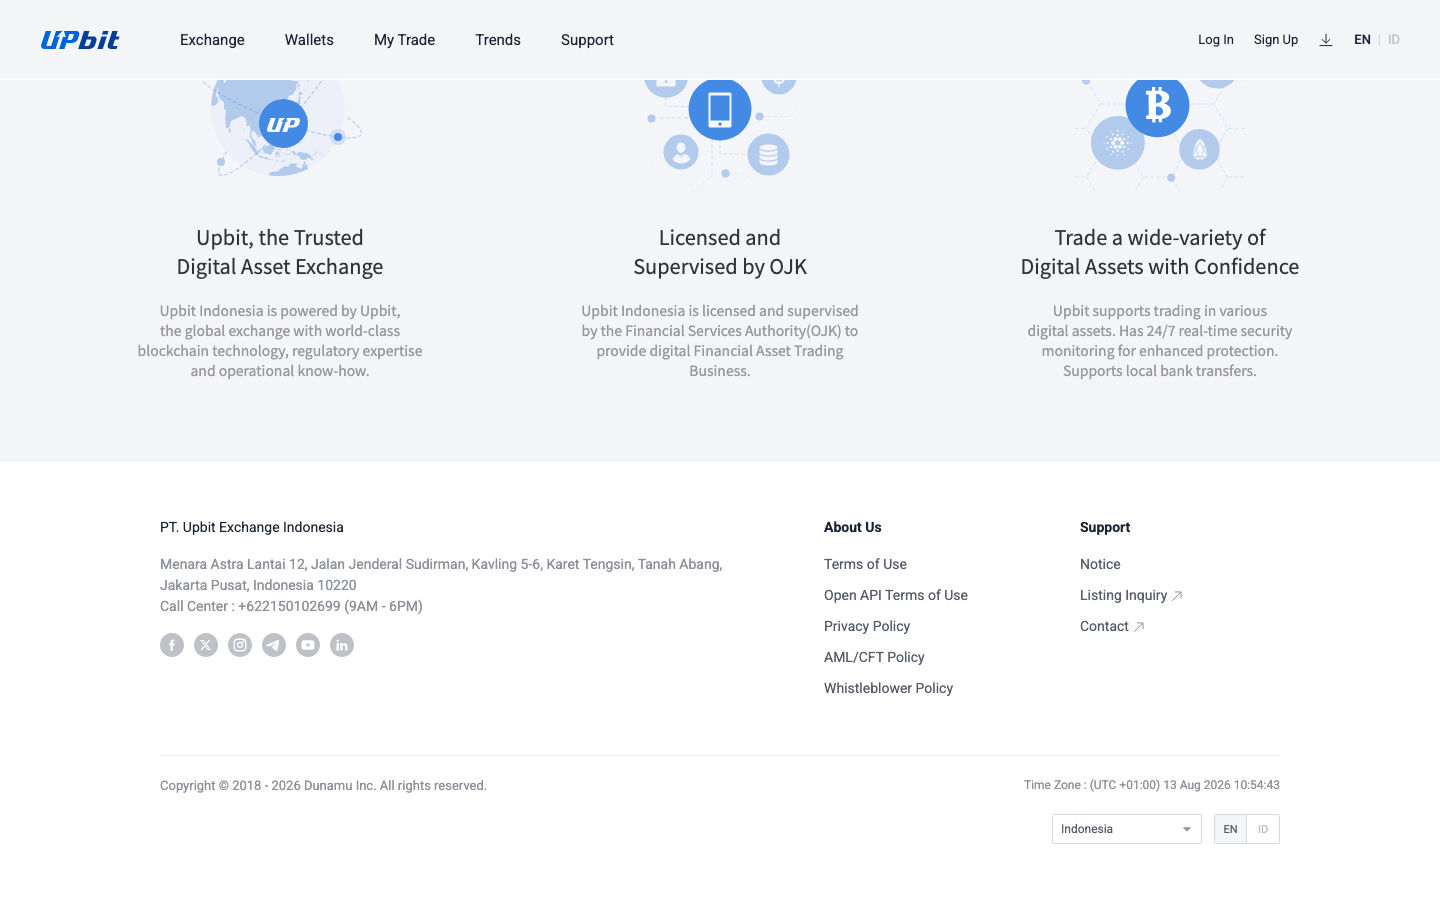Viewport: 1440px width, 900px height.
Task: Select EN button in footer
Action: pos(1230,829)
